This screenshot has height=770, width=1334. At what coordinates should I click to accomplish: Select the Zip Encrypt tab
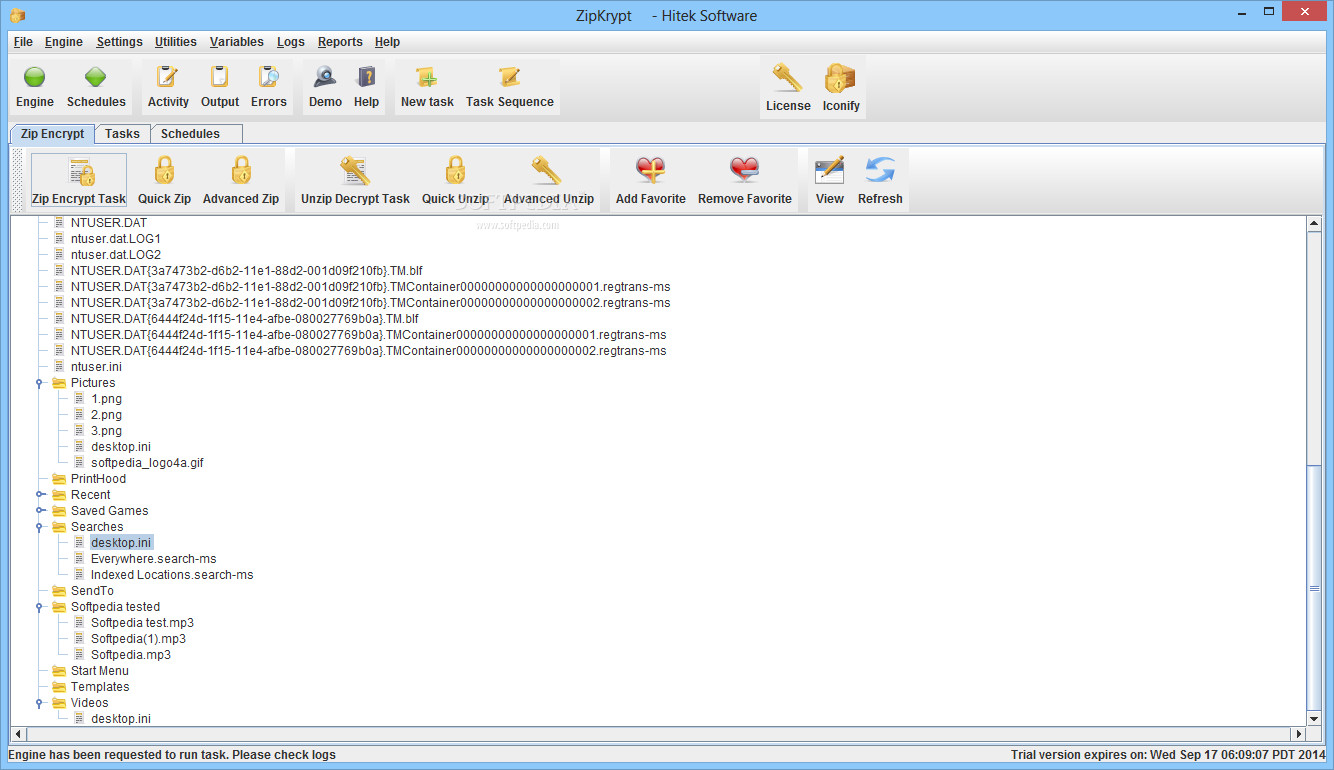point(53,133)
